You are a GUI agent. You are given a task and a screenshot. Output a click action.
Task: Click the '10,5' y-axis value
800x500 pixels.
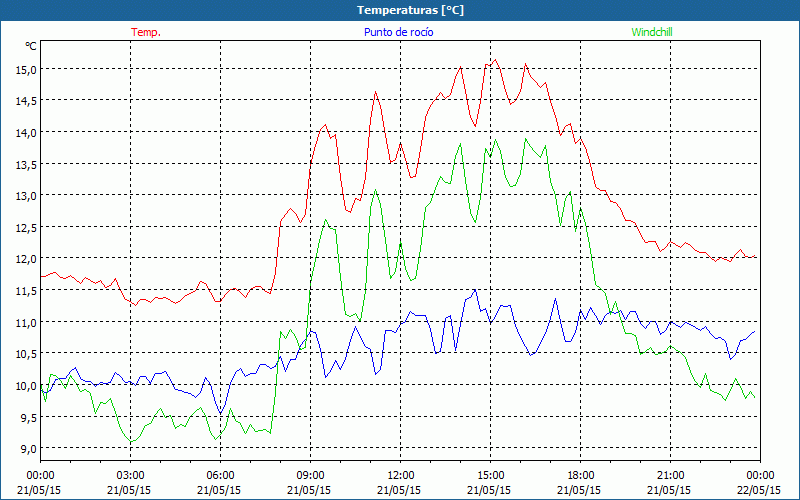tap(26, 354)
